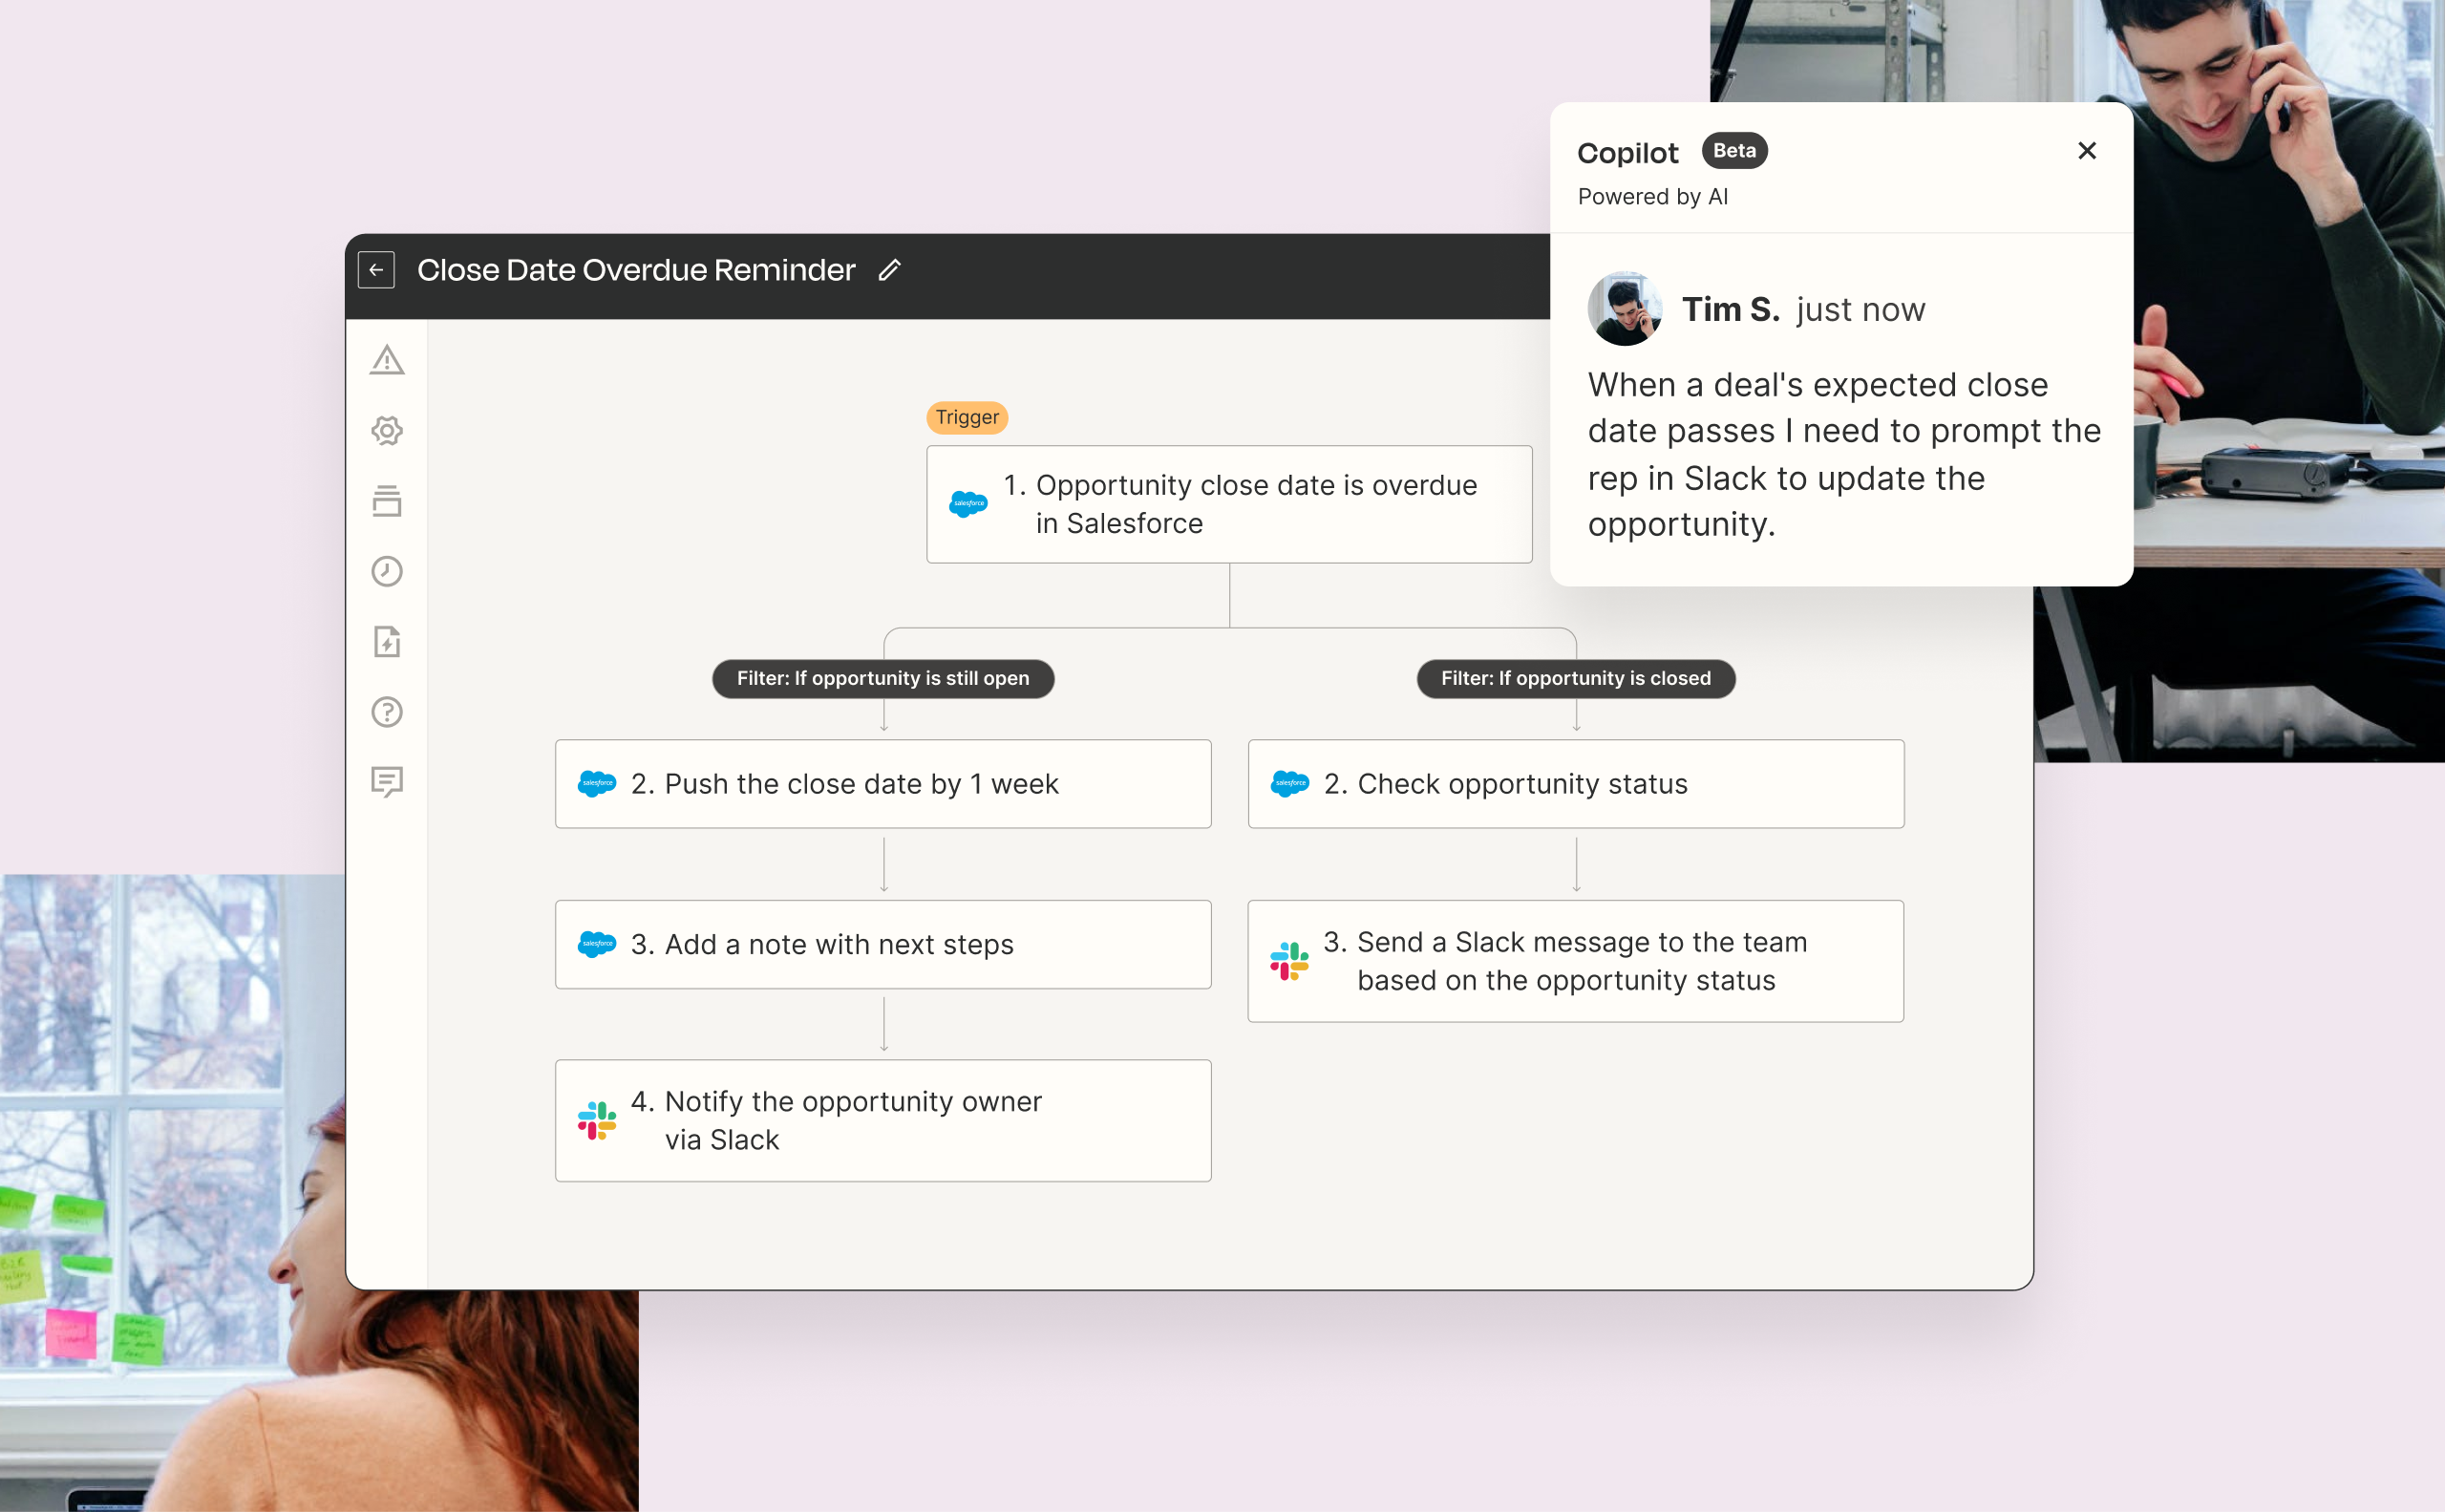Open step Push the close date by 1 week
Screen dimensions: 2445x1512
tap(882, 784)
